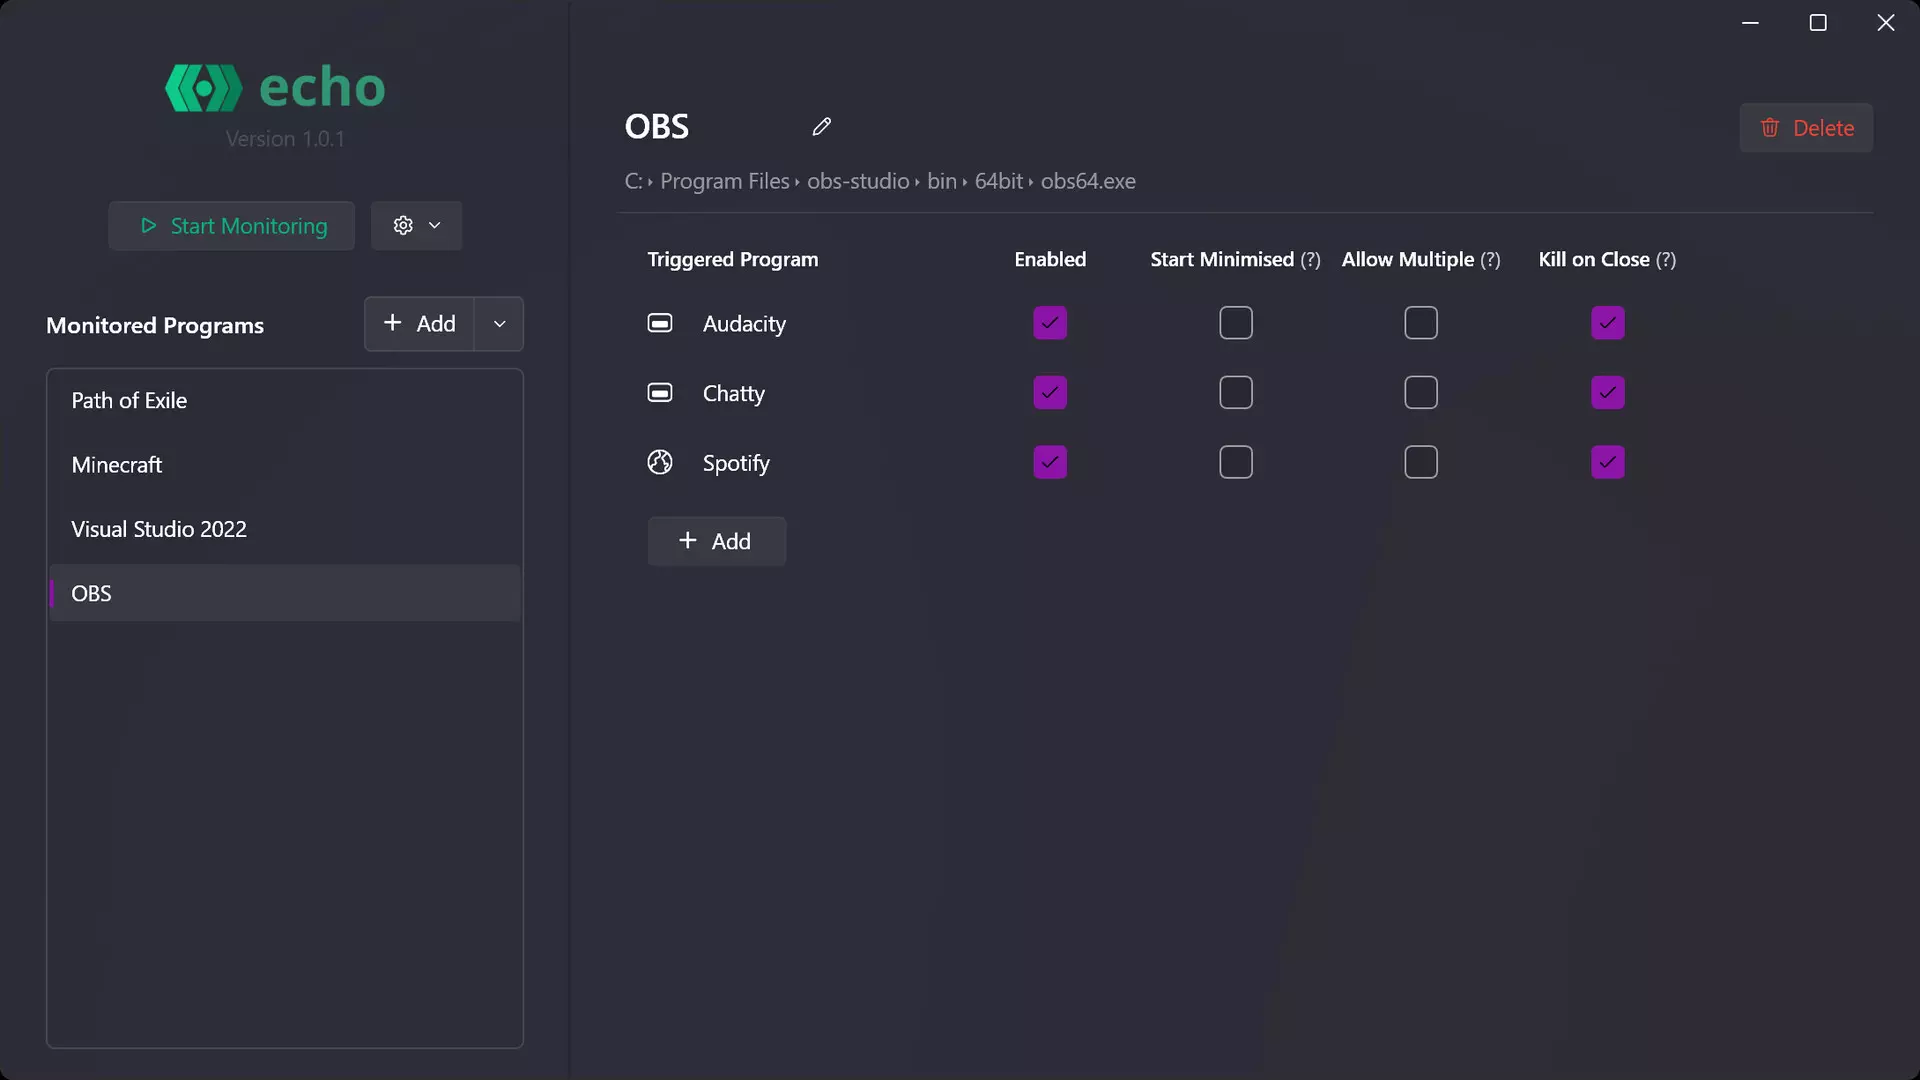Click the pencil icon to rename OBS
The width and height of the screenshot is (1920, 1080).
coord(822,127)
